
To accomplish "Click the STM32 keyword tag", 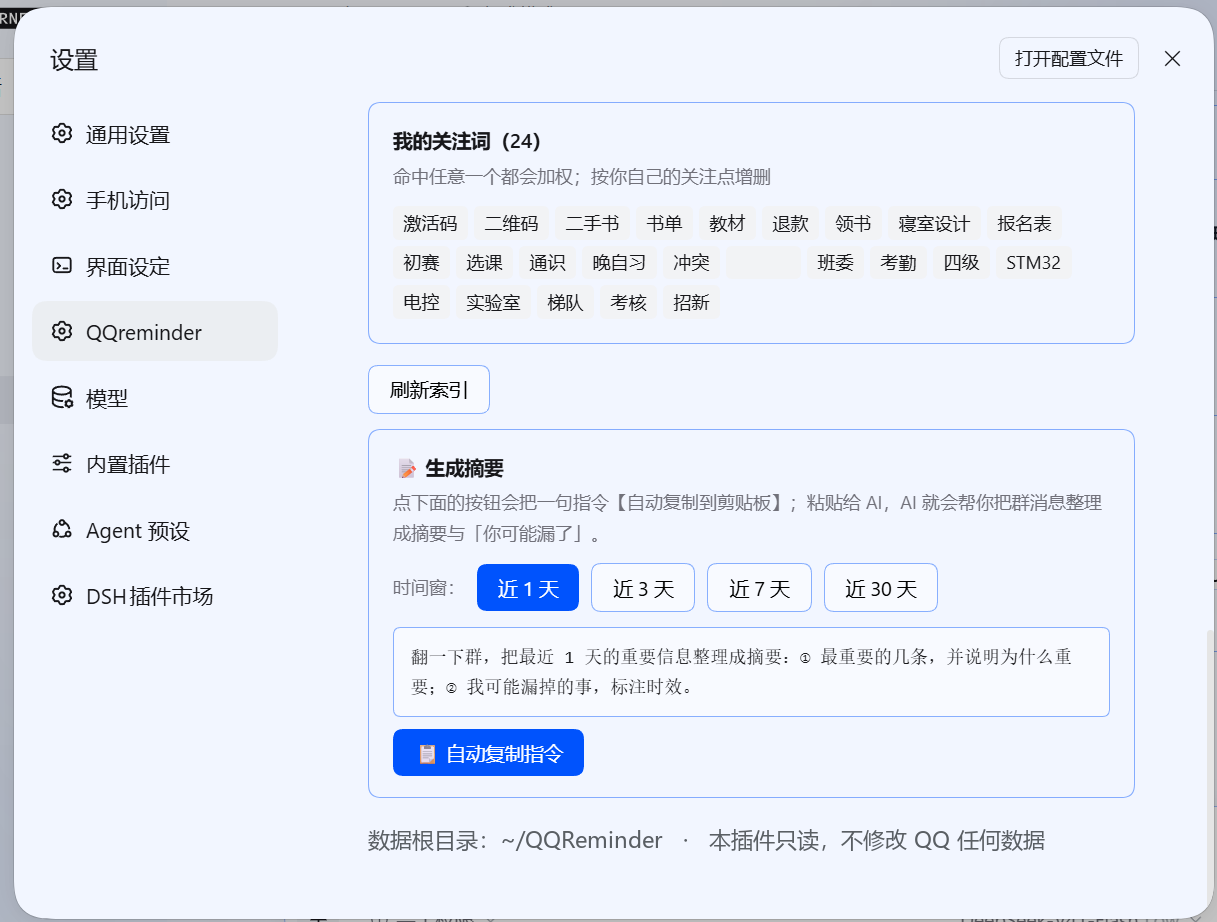I will tap(1033, 263).
